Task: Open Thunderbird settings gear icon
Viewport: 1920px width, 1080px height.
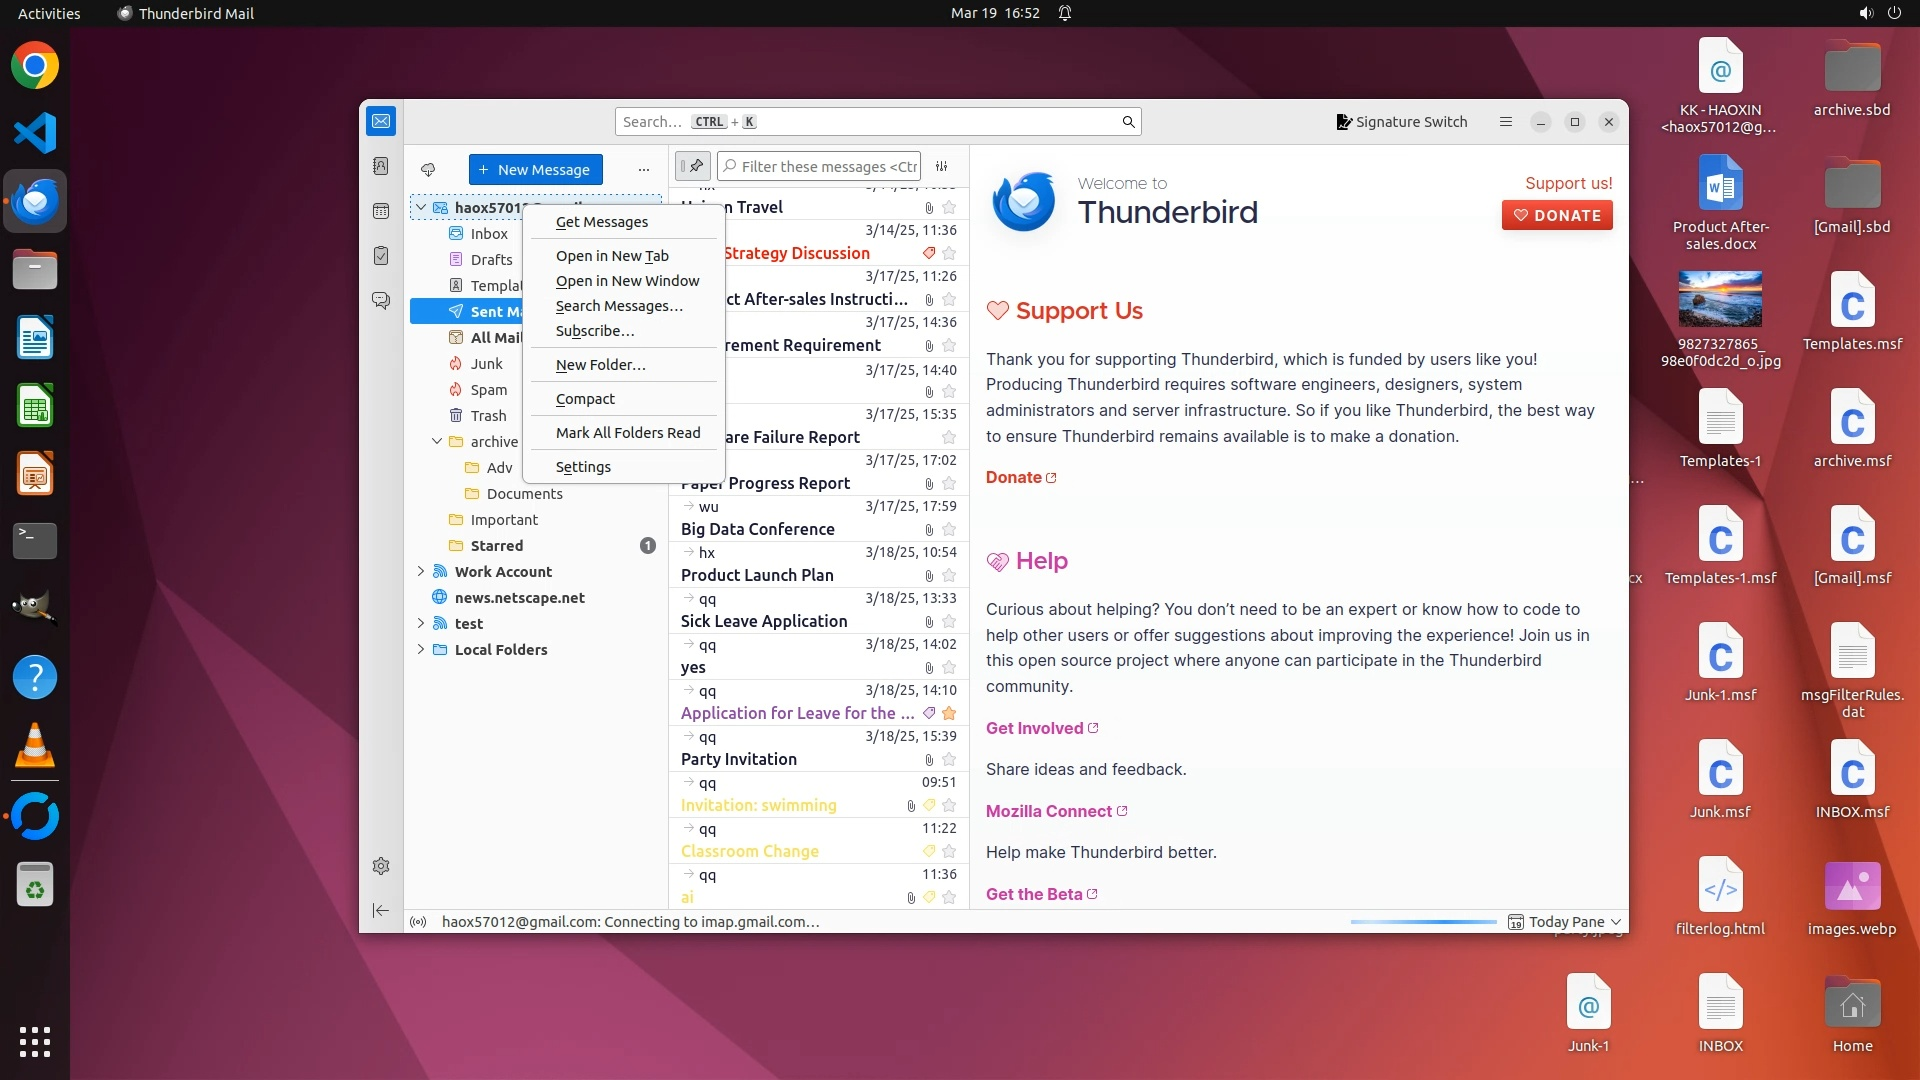Action: (381, 866)
